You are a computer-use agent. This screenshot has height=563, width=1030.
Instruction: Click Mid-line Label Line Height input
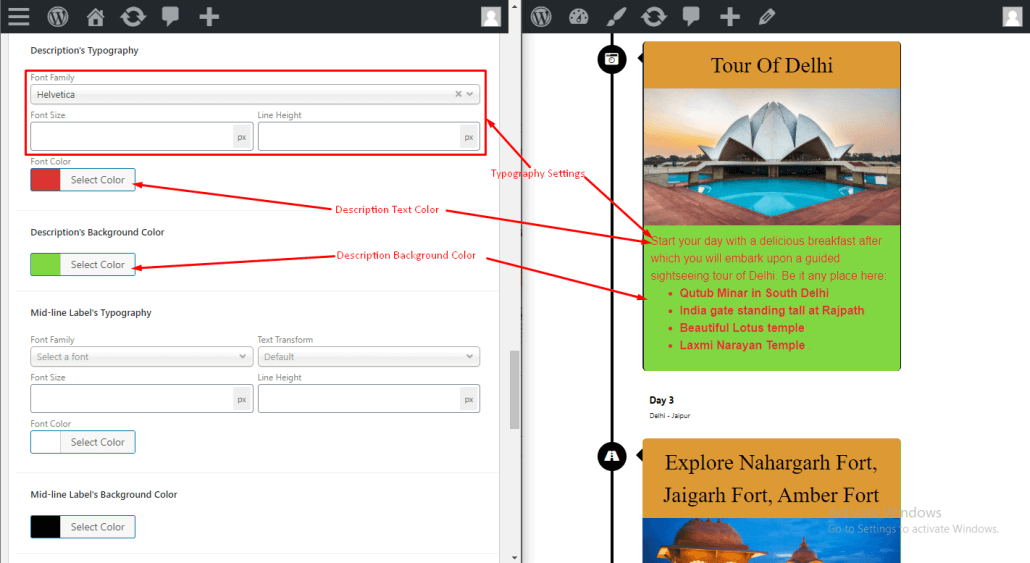pyautogui.click(x=359, y=399)
